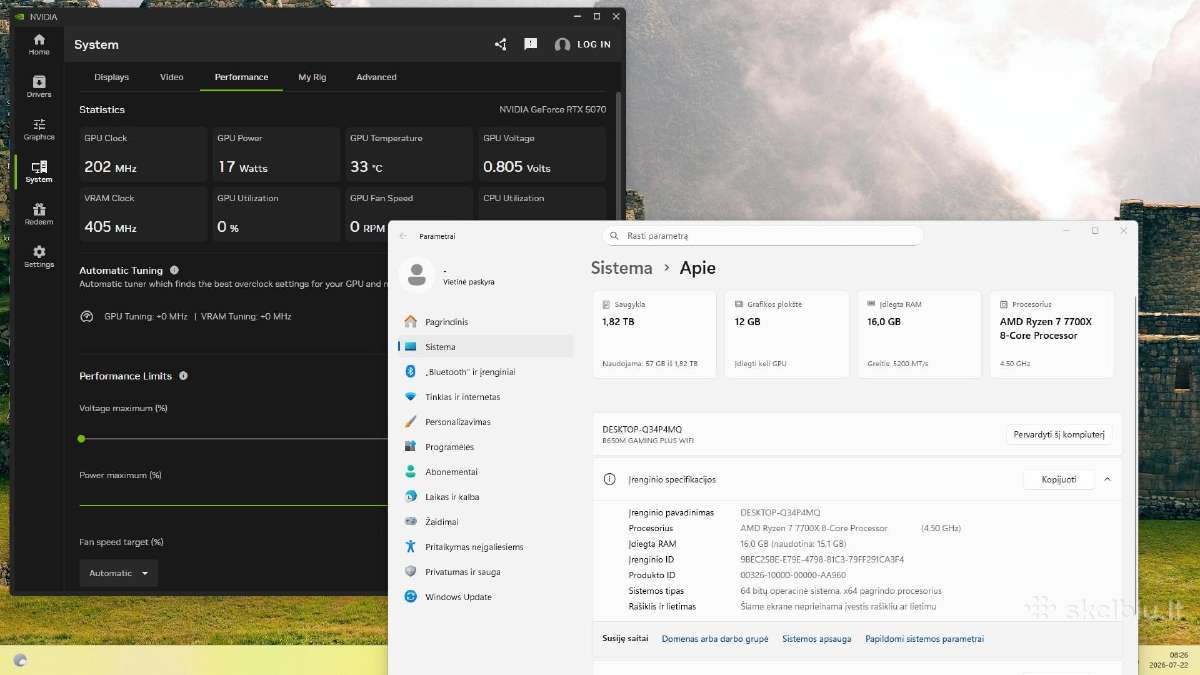Select System icon in NVIDIA sidebar
Viewport: 1200px width, 675px height.
pos(39,172)
